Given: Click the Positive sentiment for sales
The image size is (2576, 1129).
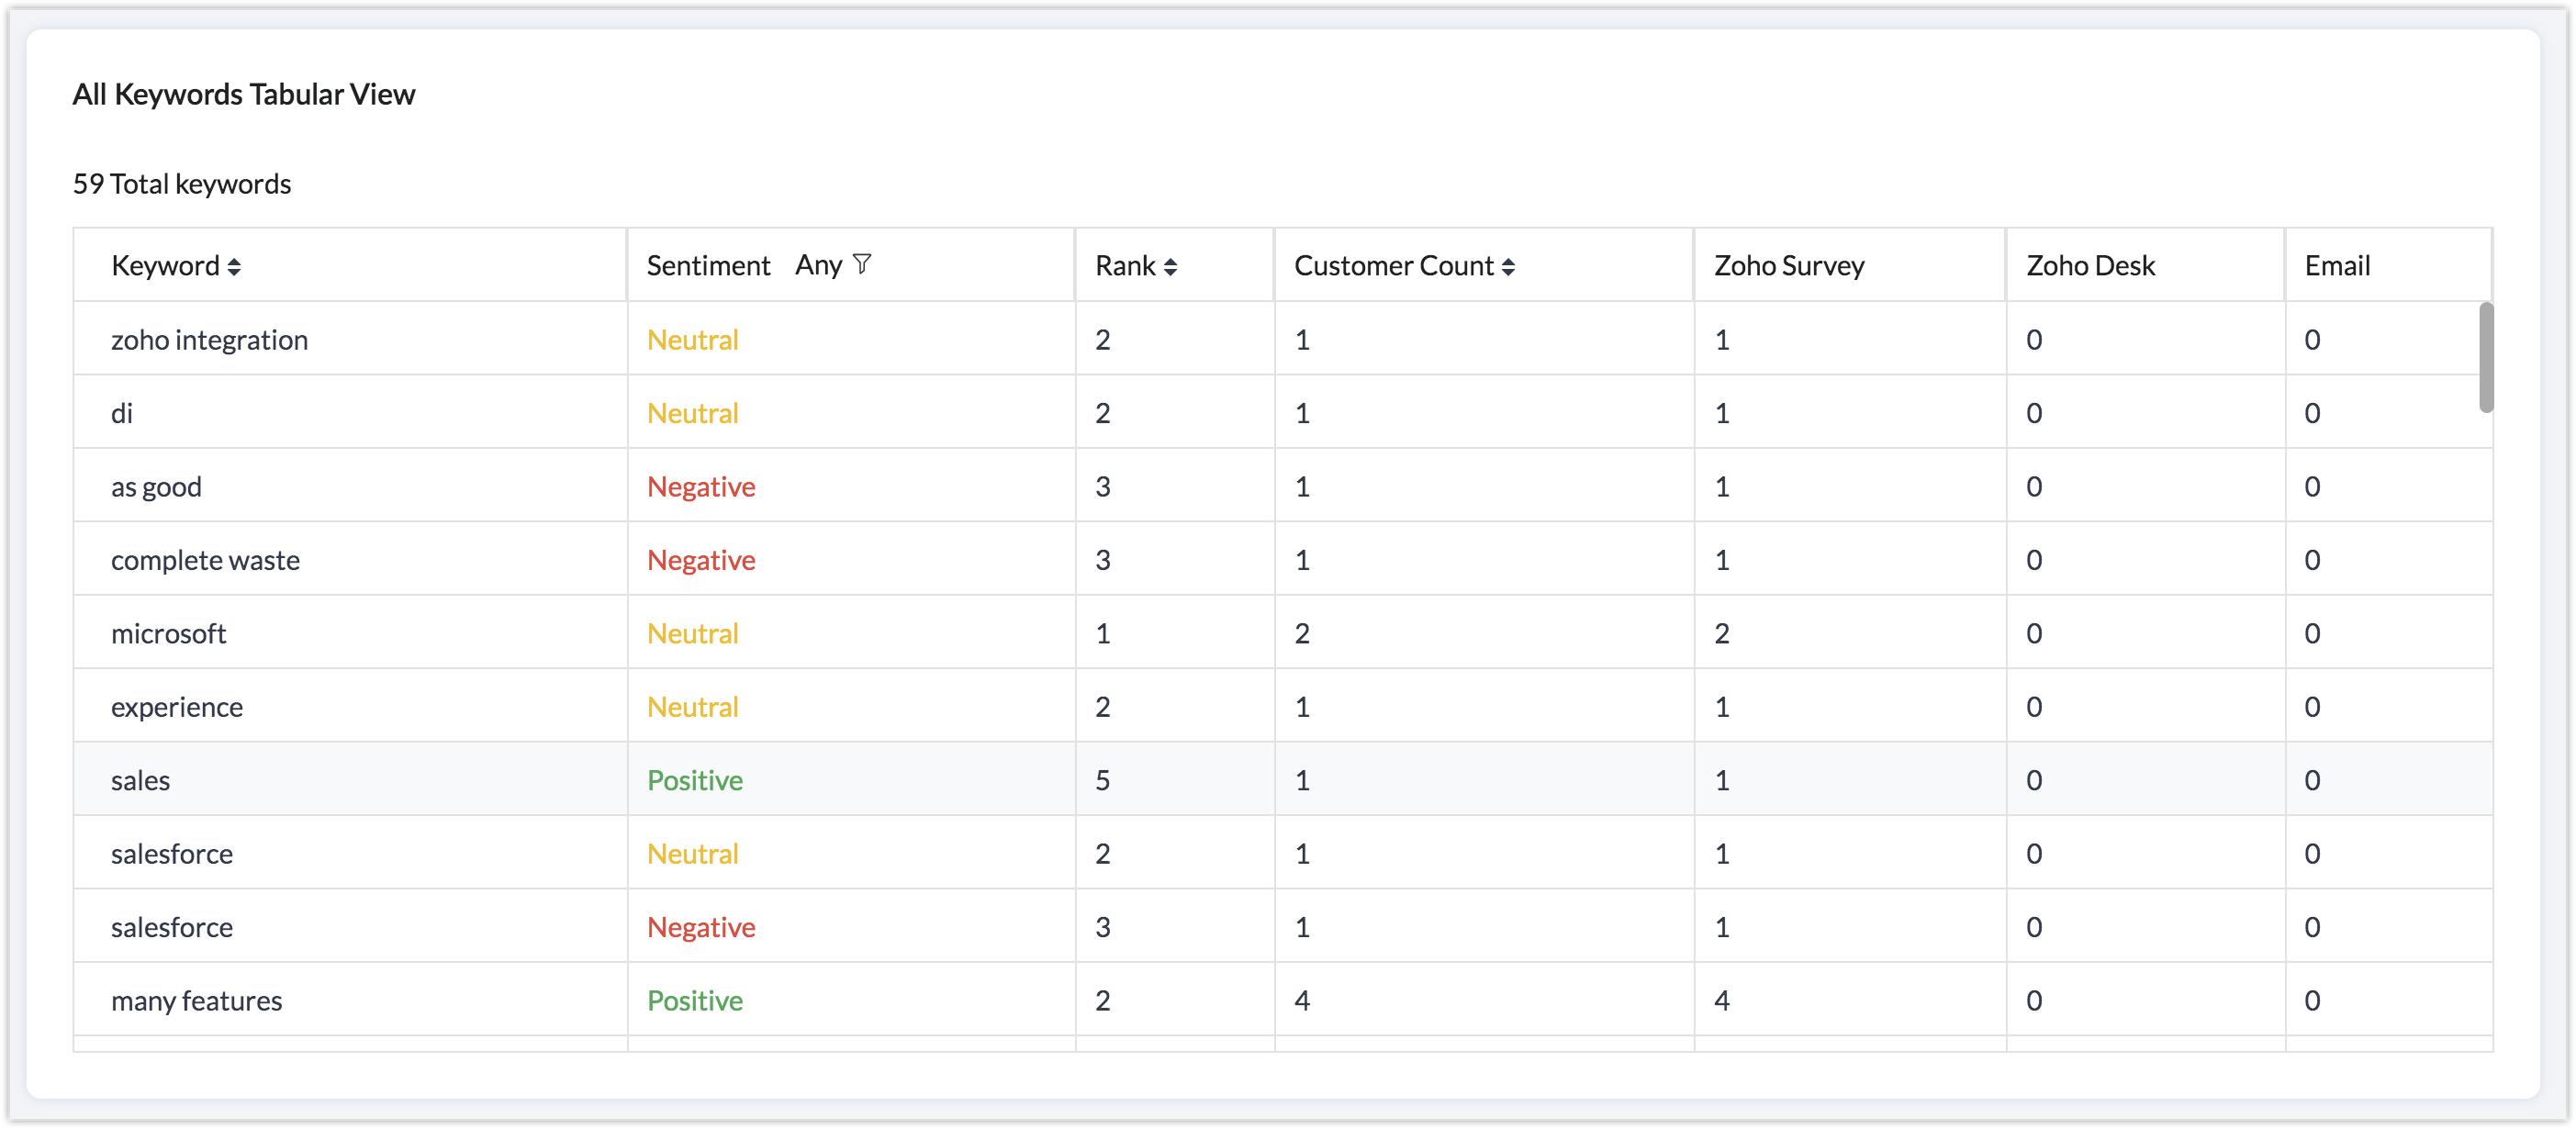Looking at the screenshot, I should pyautogui.click(x=695, y=781).
